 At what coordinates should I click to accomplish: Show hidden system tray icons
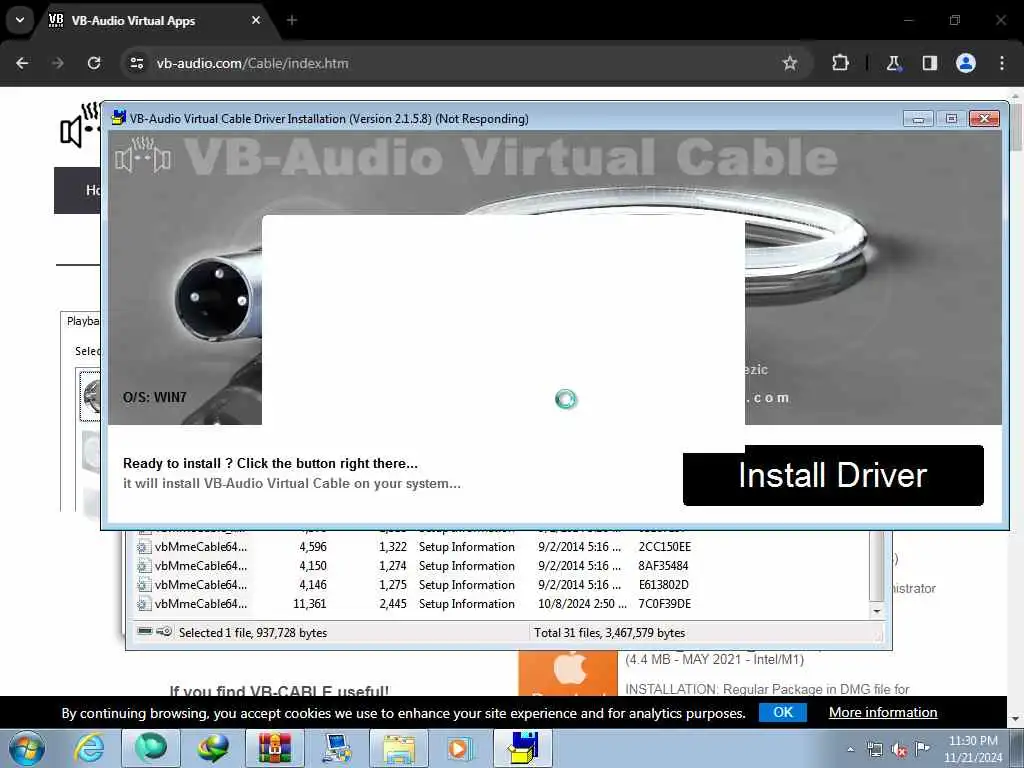point(850,750)
